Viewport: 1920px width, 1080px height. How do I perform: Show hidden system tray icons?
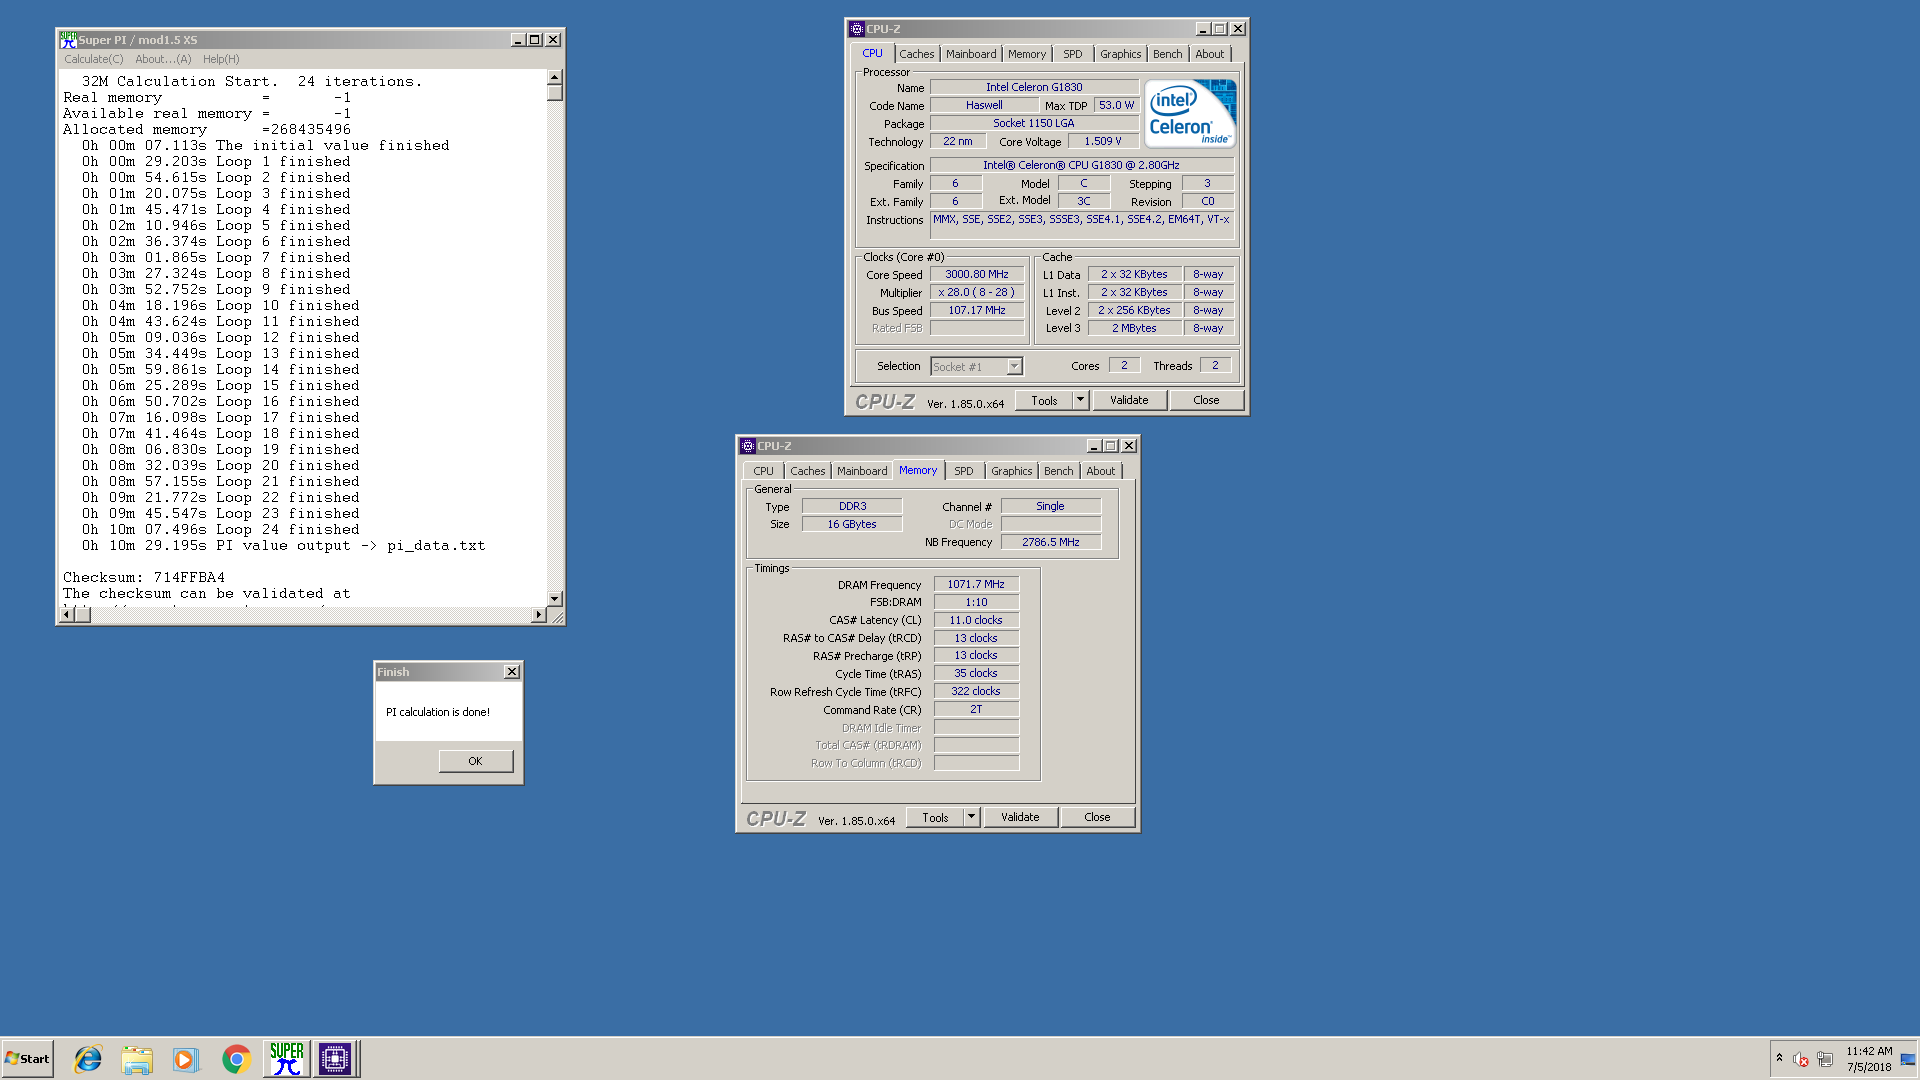pos(1779,1058)
